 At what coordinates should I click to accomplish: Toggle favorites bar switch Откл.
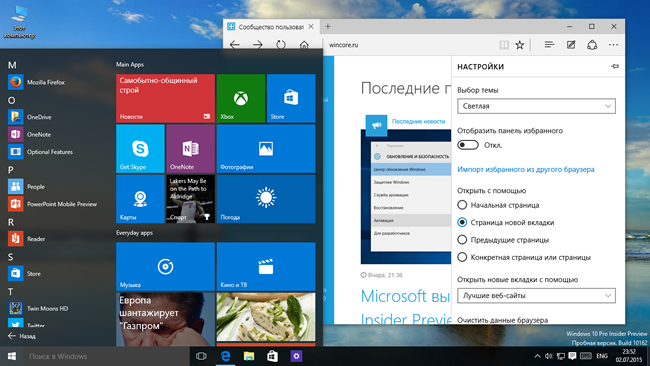[468, 145]
